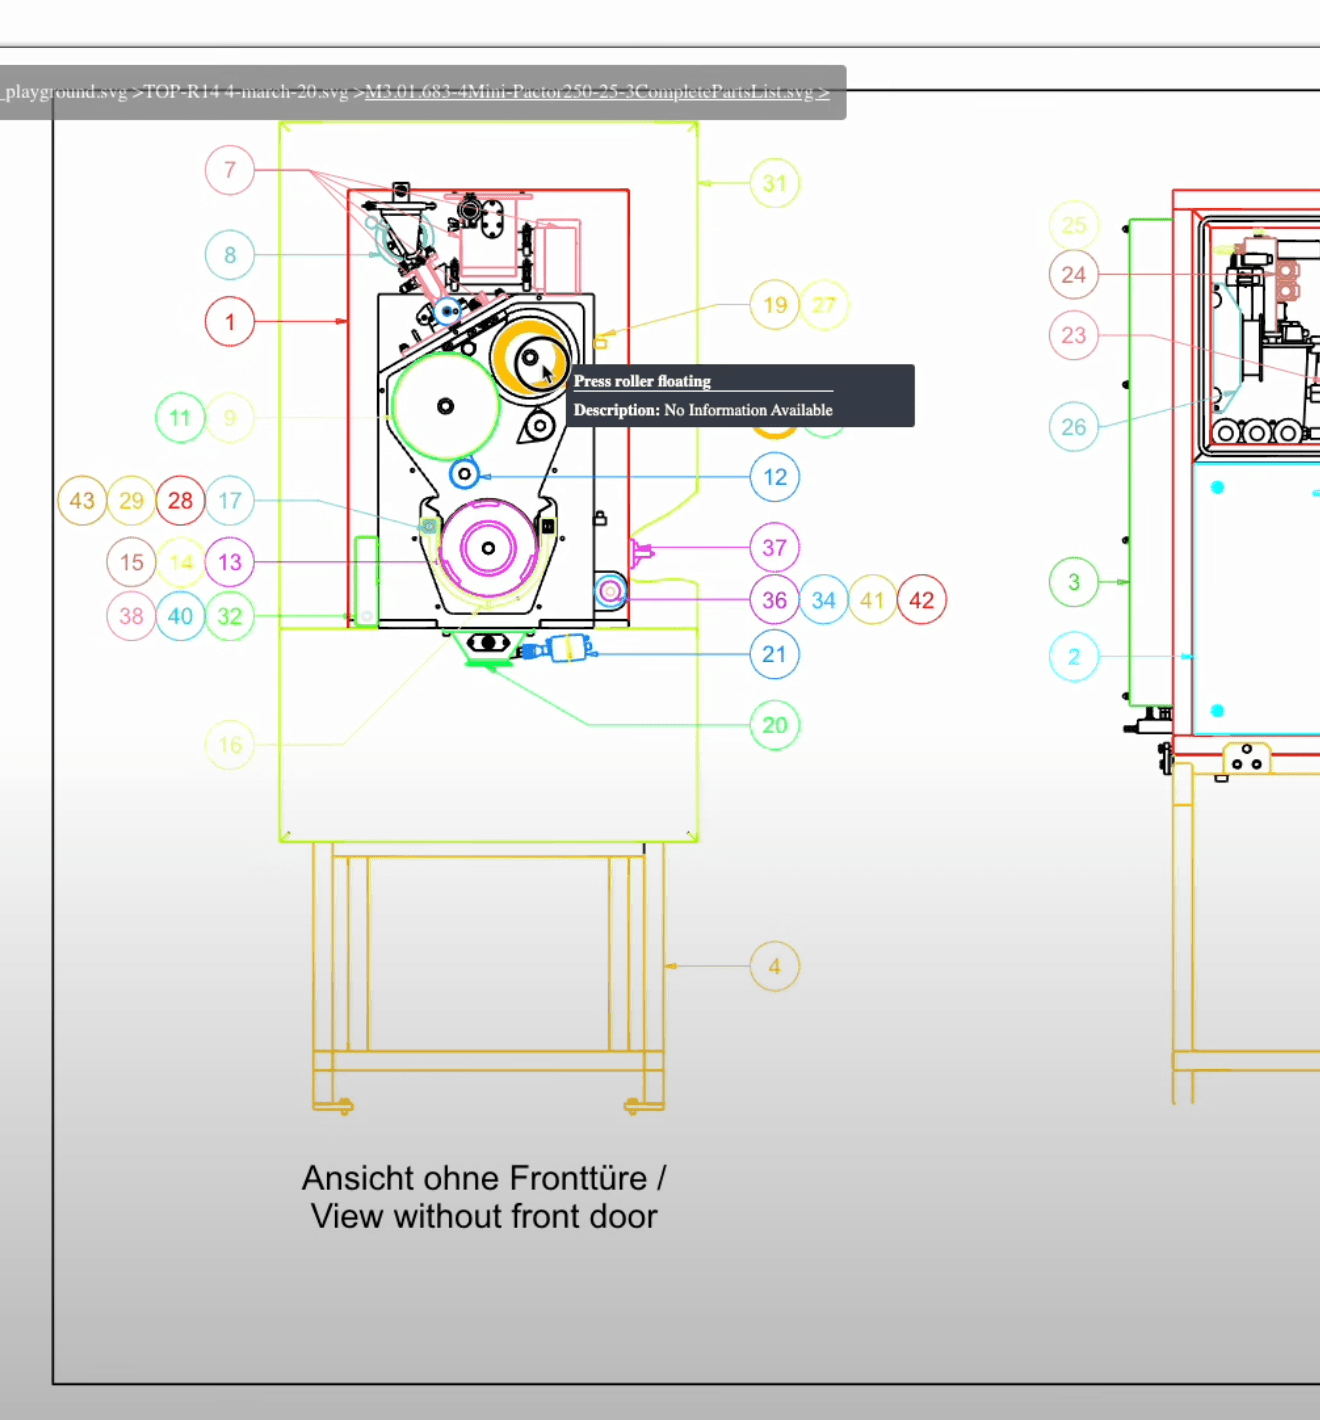
Task: Click the green callout number 3
Action: [x=1074, y=582]
